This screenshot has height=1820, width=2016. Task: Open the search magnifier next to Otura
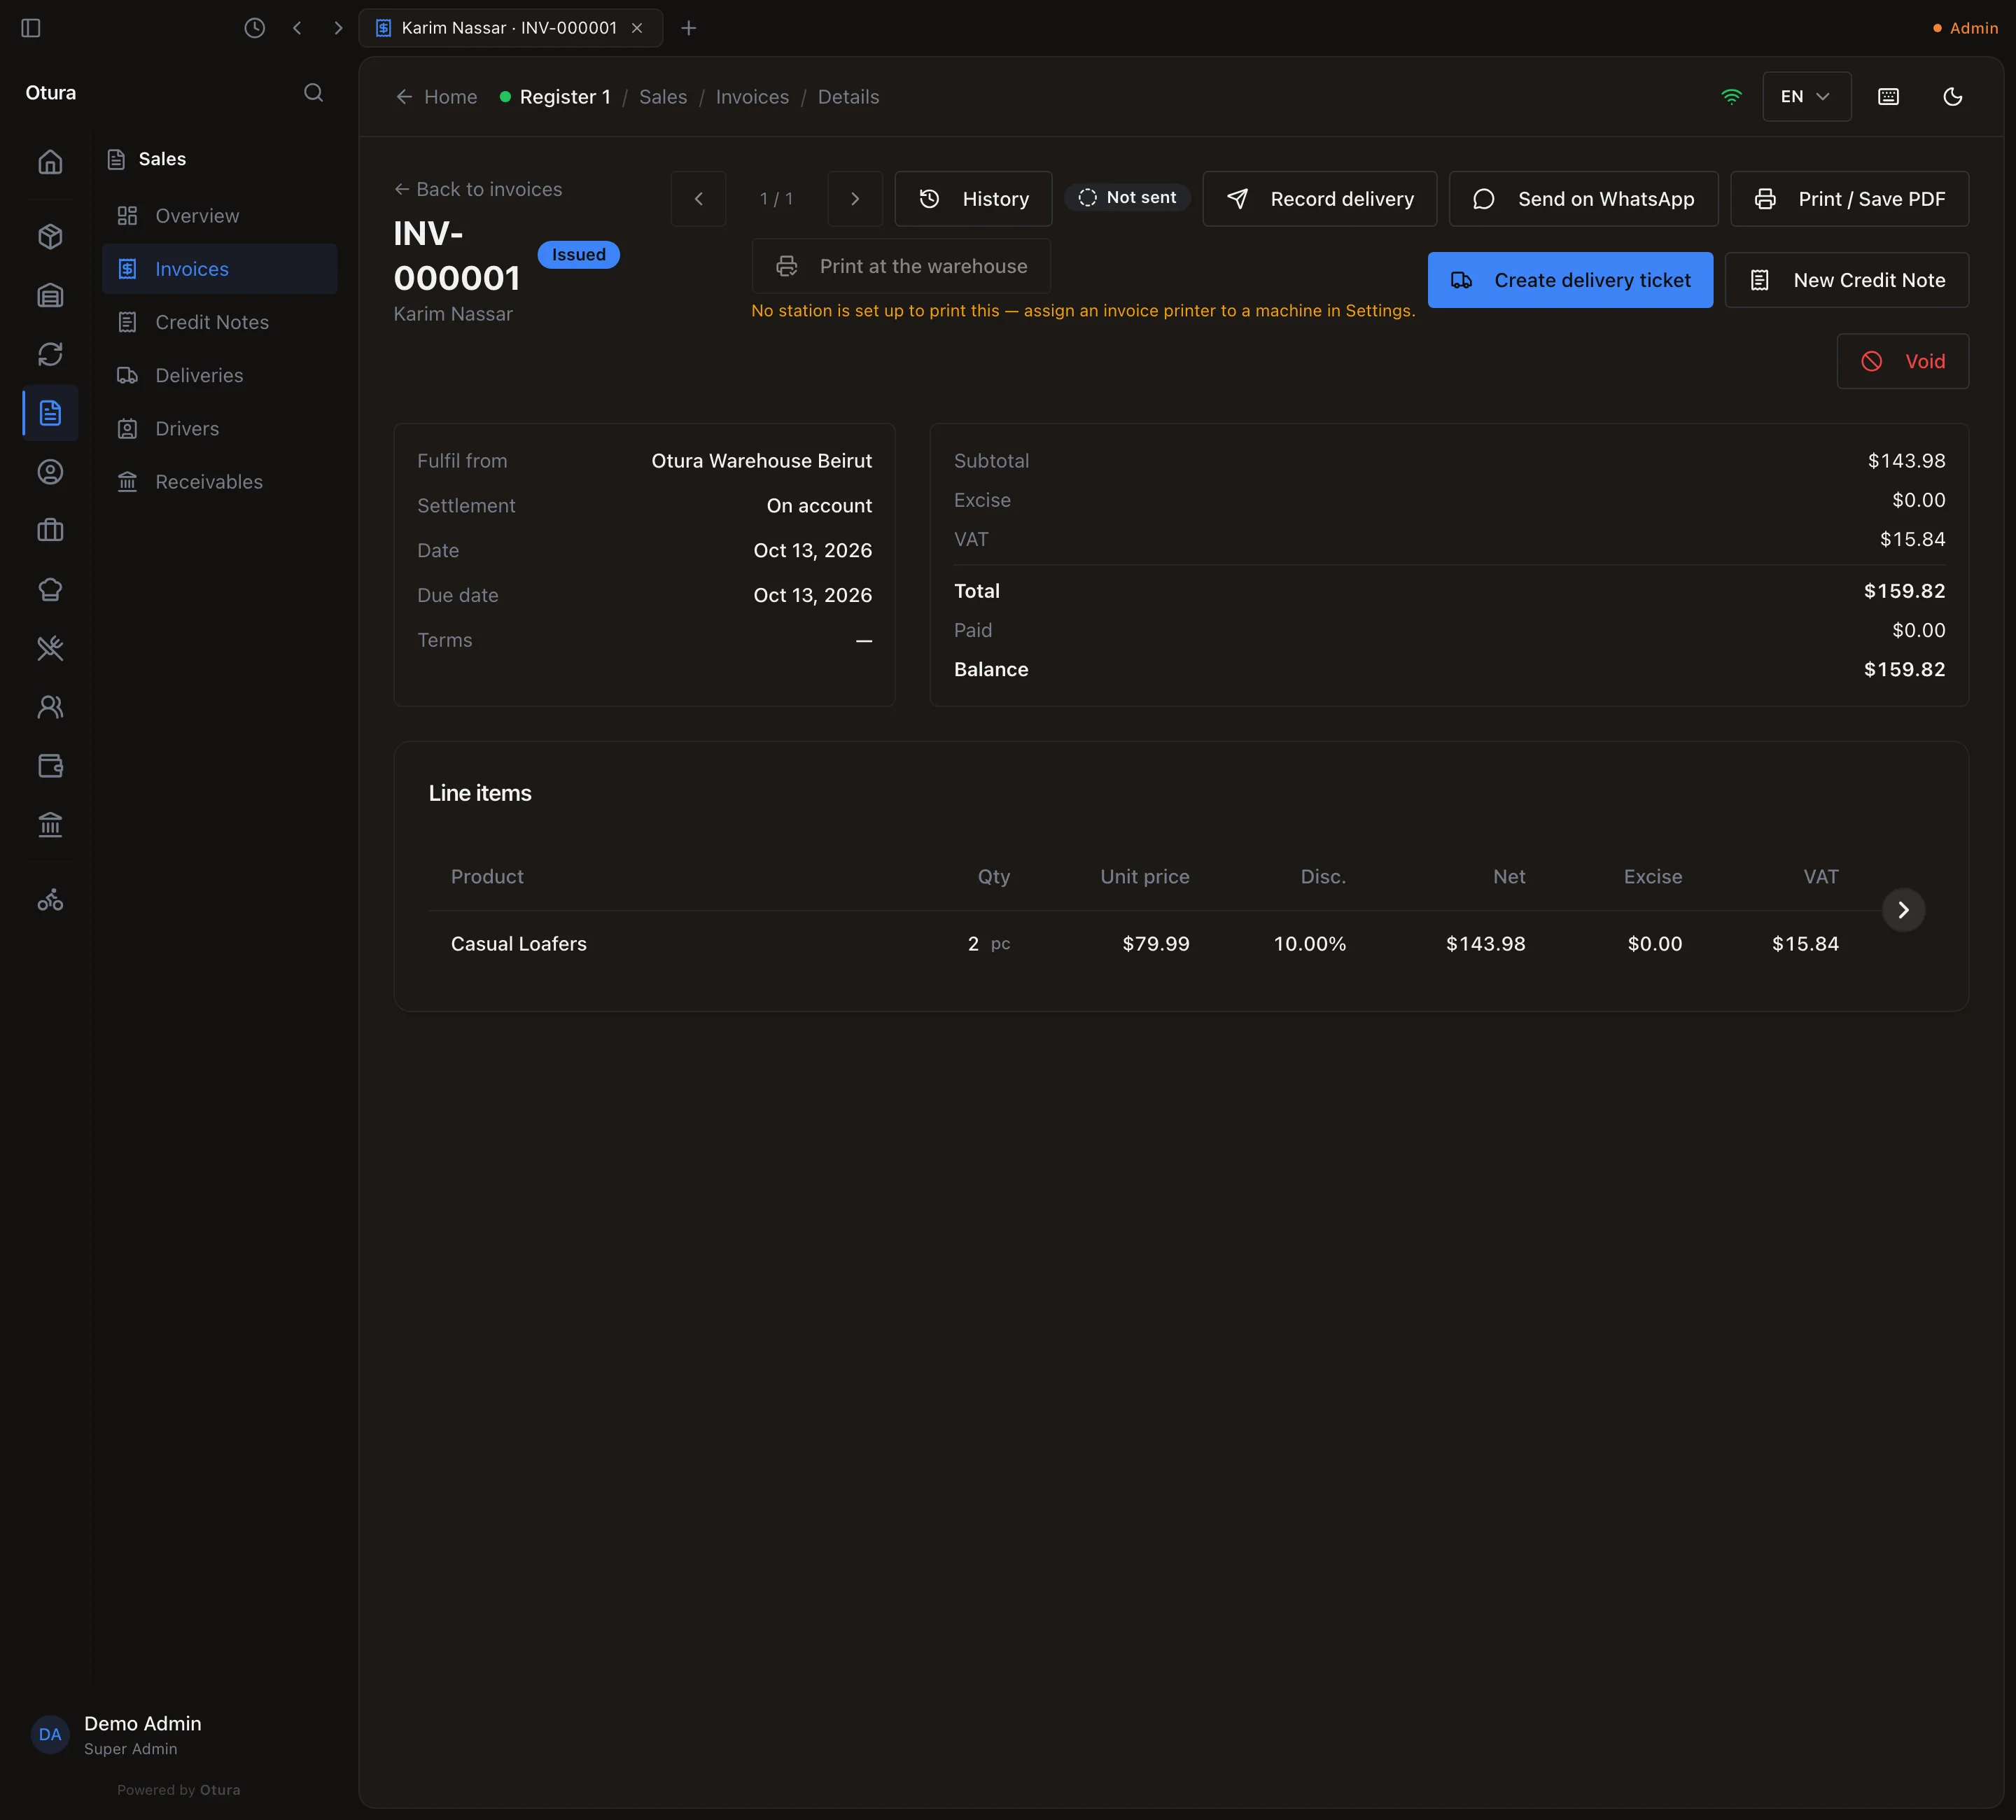313,93
